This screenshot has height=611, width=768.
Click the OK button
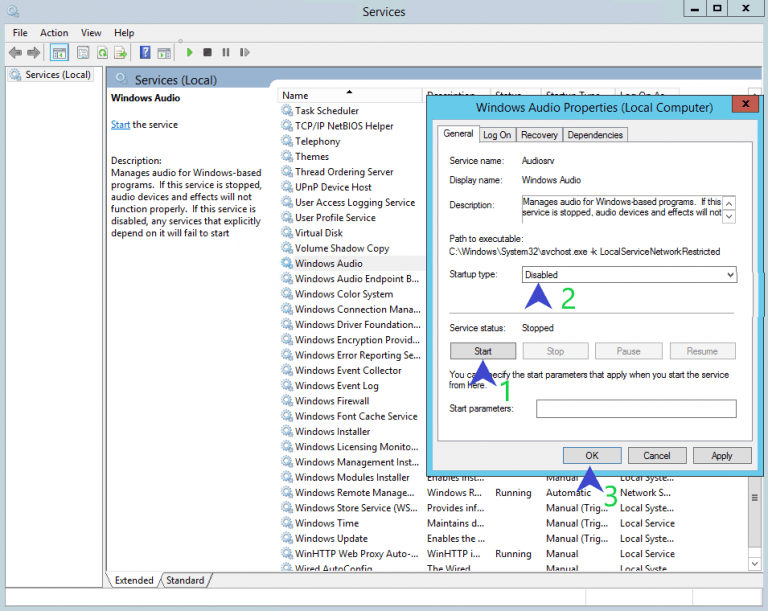(592, 455)
